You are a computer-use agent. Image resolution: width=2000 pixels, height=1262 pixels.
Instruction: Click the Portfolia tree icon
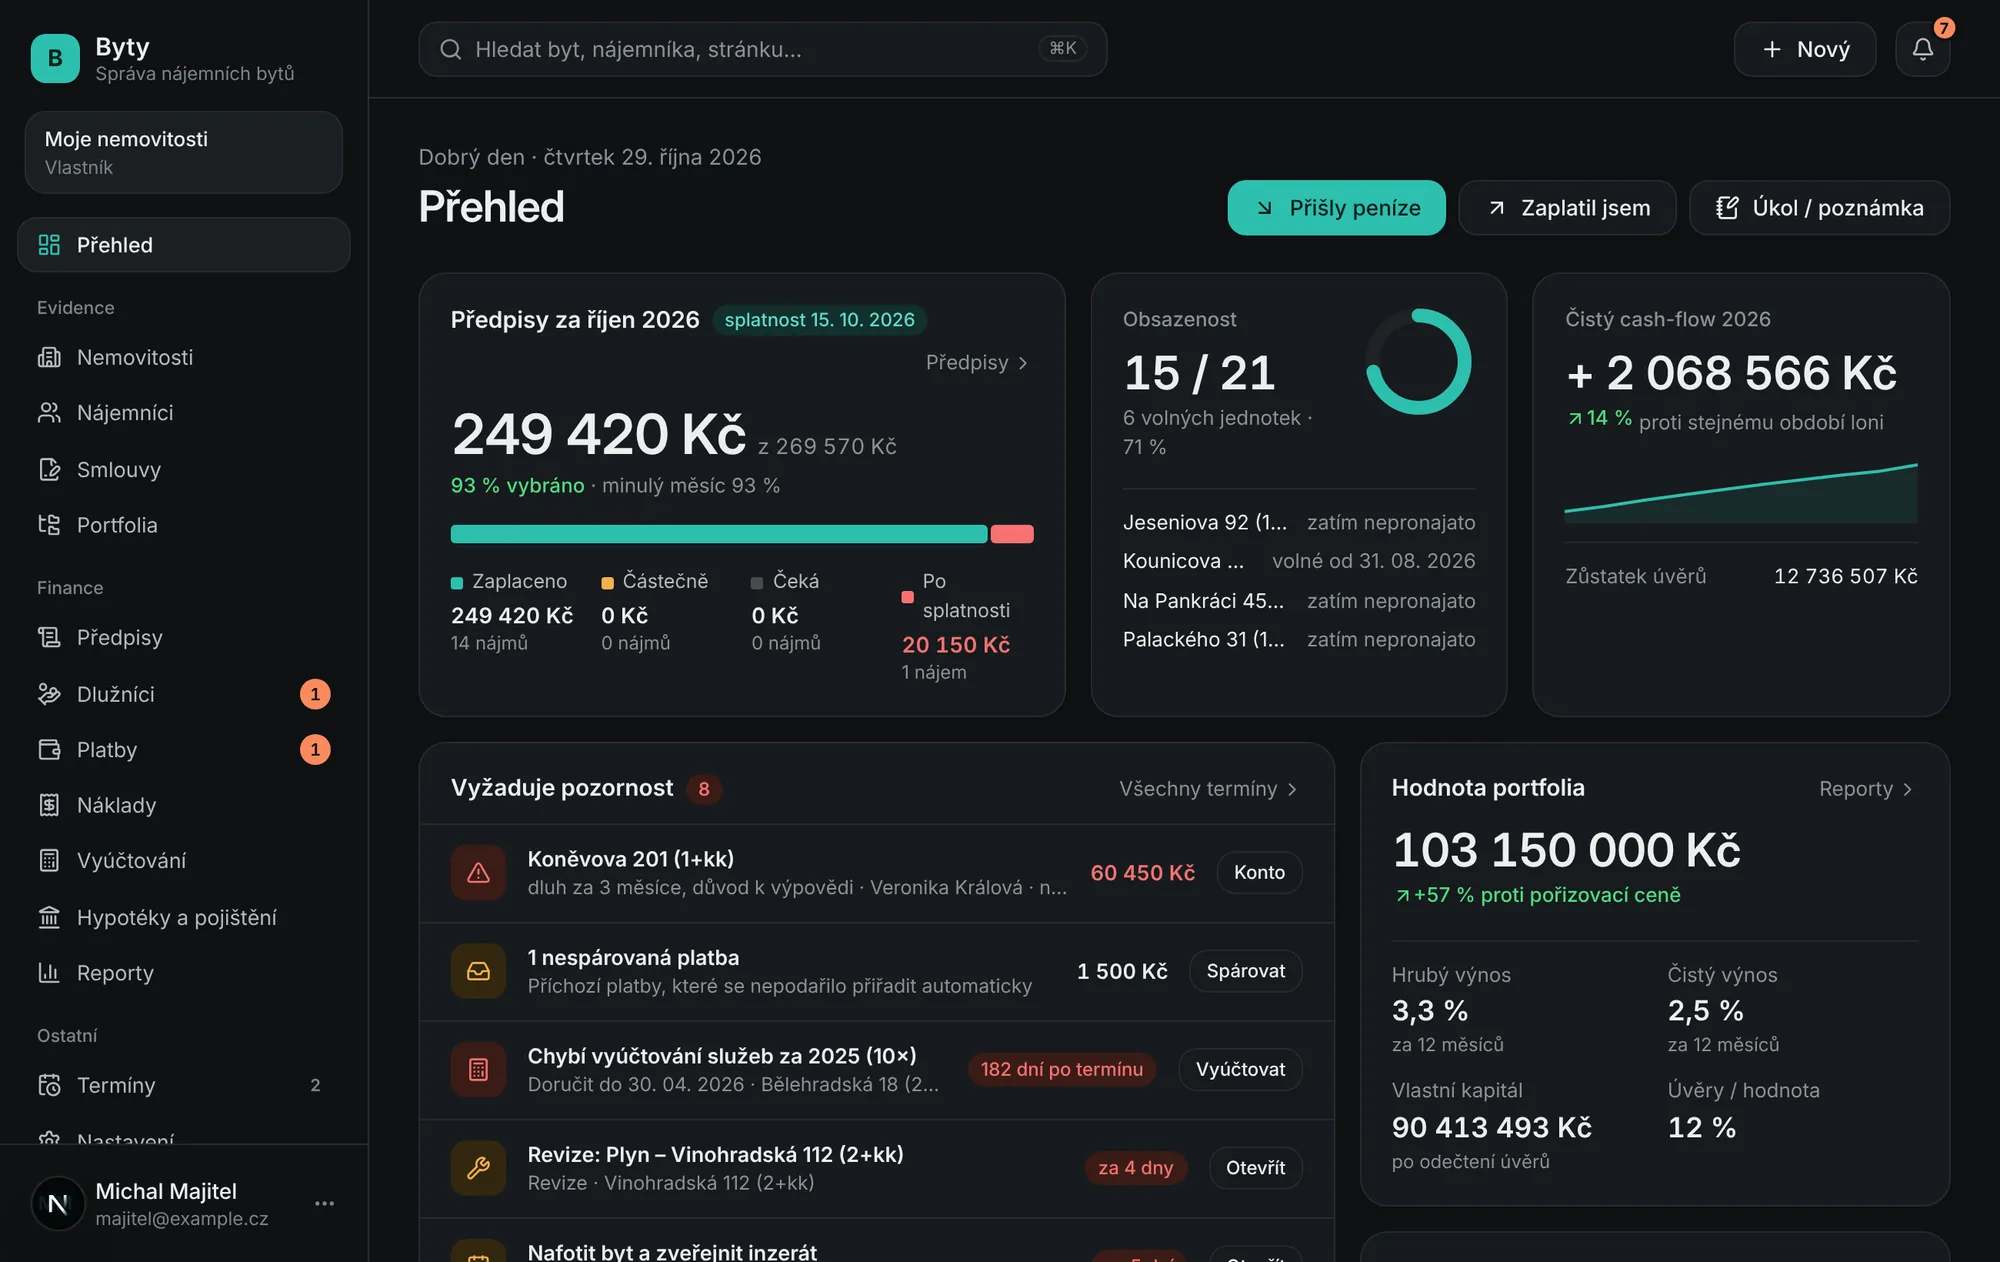[49, 525]
